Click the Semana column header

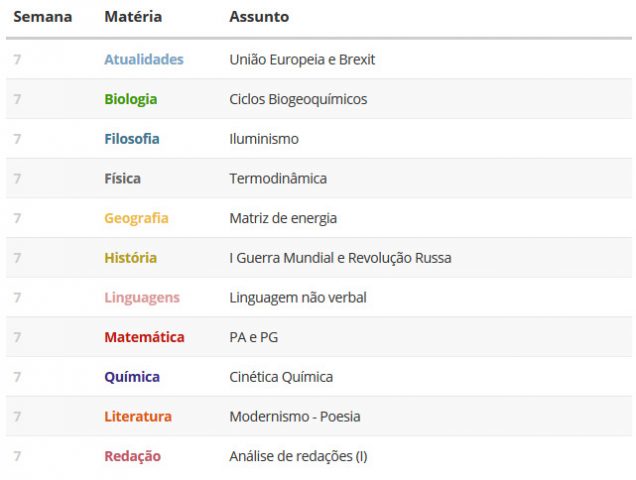pyautogui.click(x=43, y=17)
